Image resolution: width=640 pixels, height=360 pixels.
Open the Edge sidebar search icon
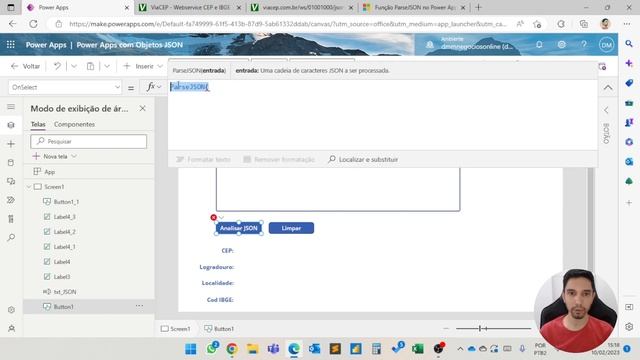[629, 43]
